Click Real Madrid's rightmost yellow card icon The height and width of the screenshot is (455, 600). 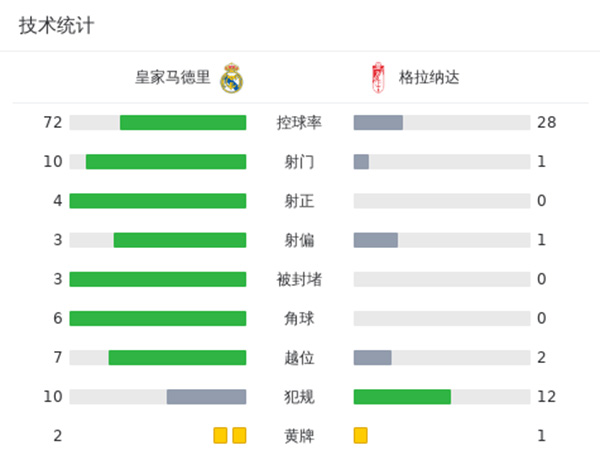[x=239, y=435]
